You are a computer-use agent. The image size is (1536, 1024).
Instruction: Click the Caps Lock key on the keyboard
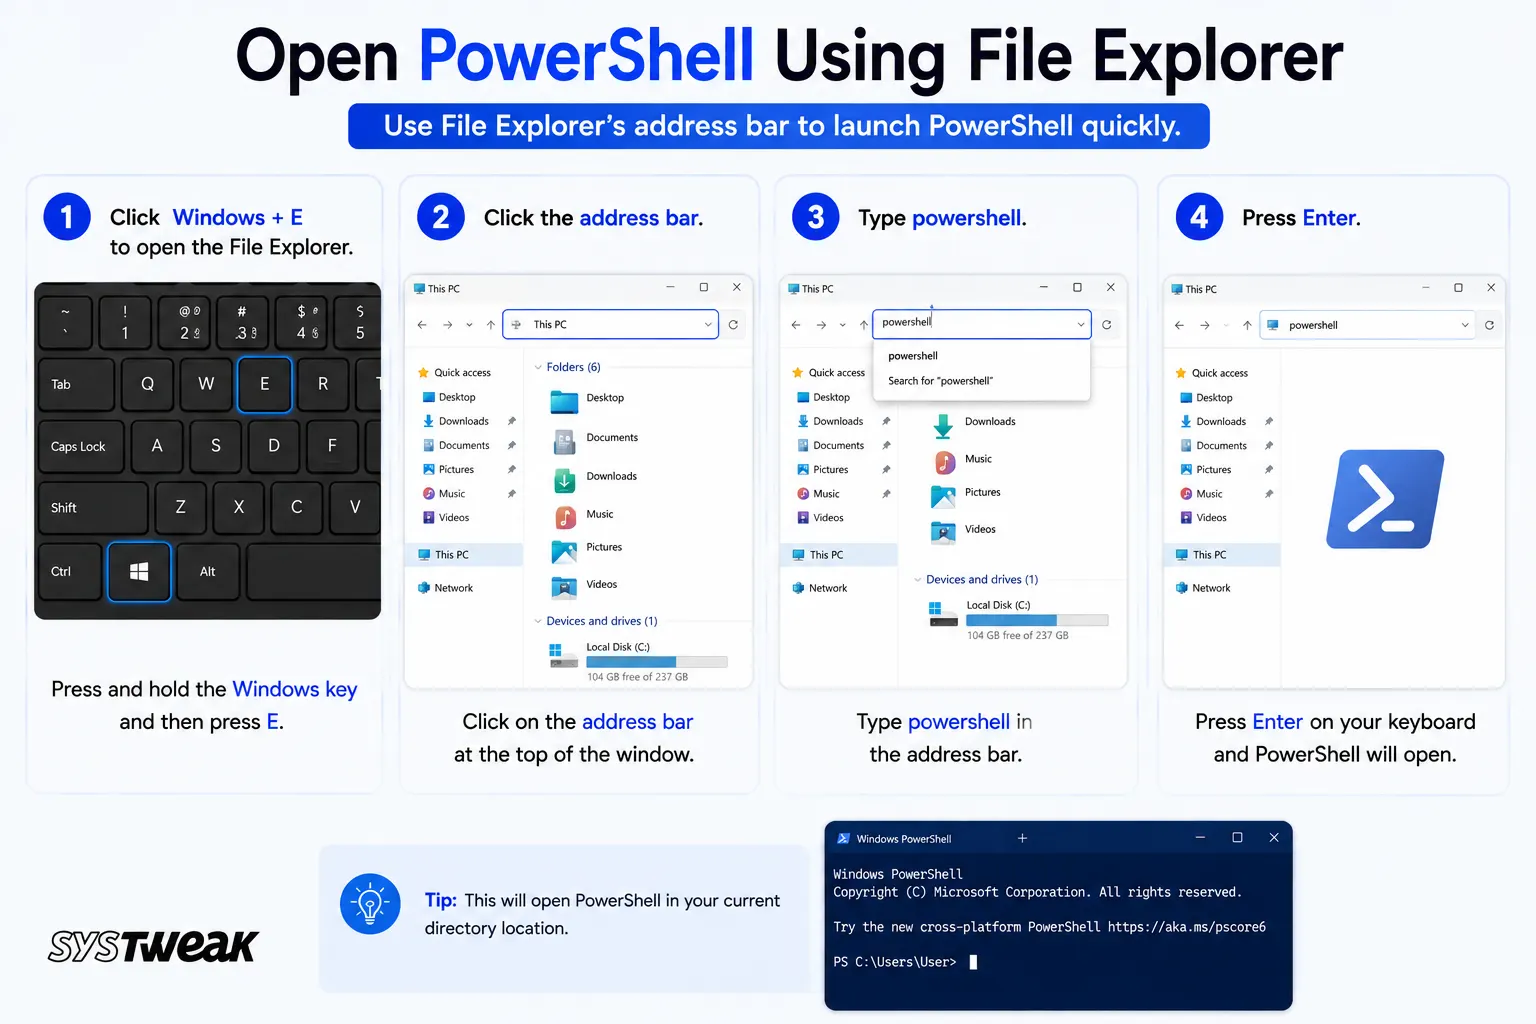tap(80, 446)
